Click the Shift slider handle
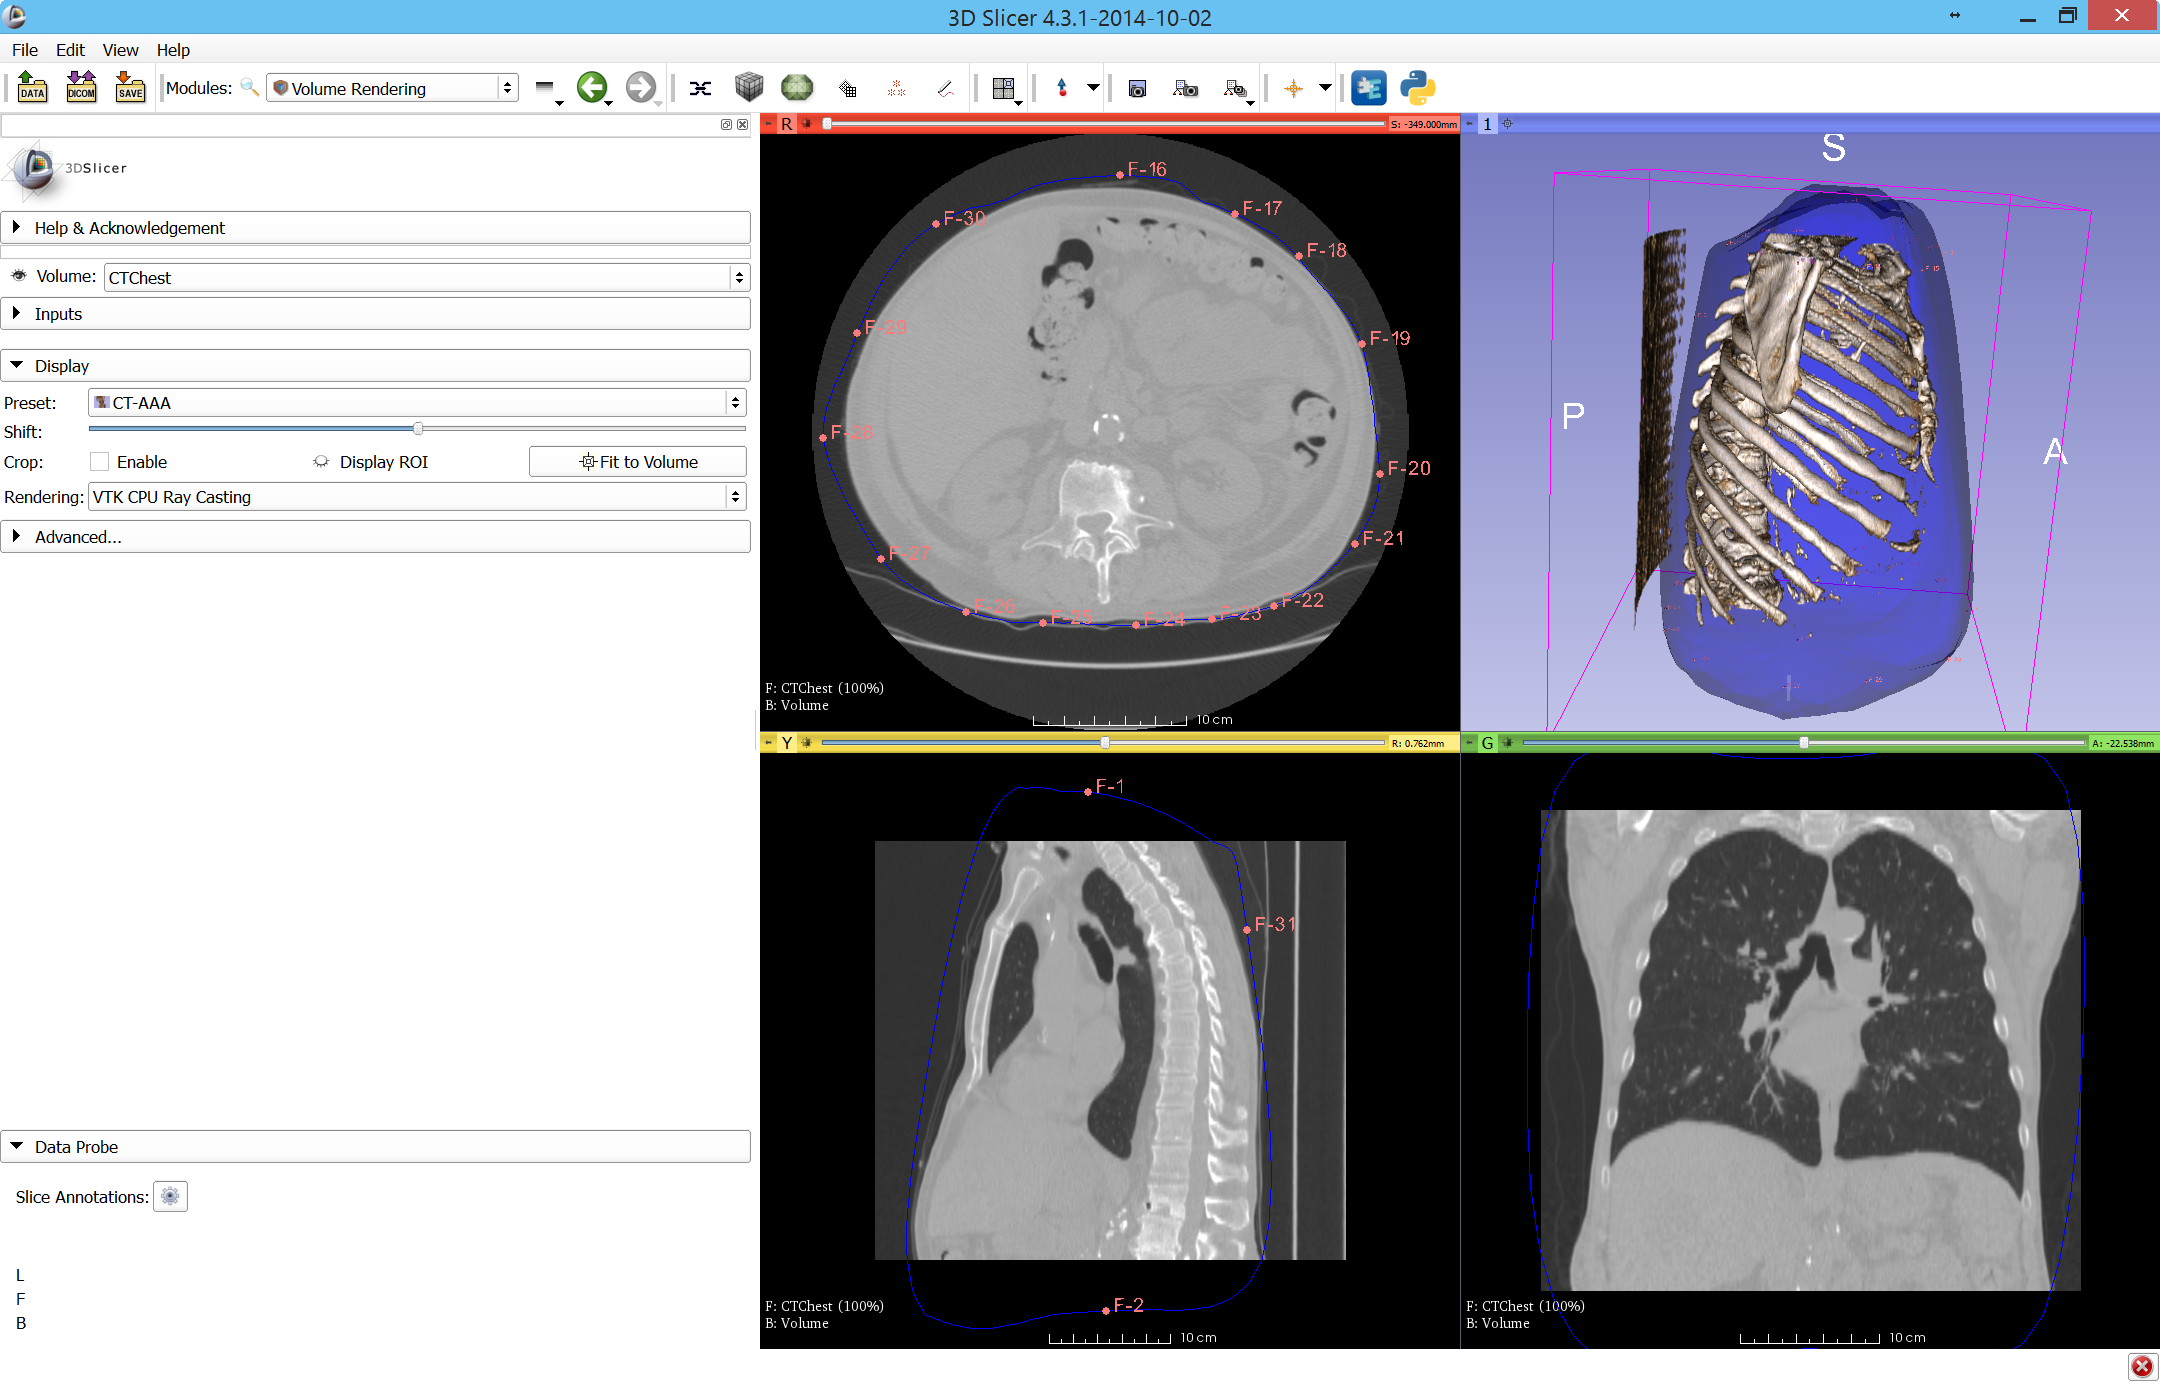 pyautogui.click(x=418, y=429)
